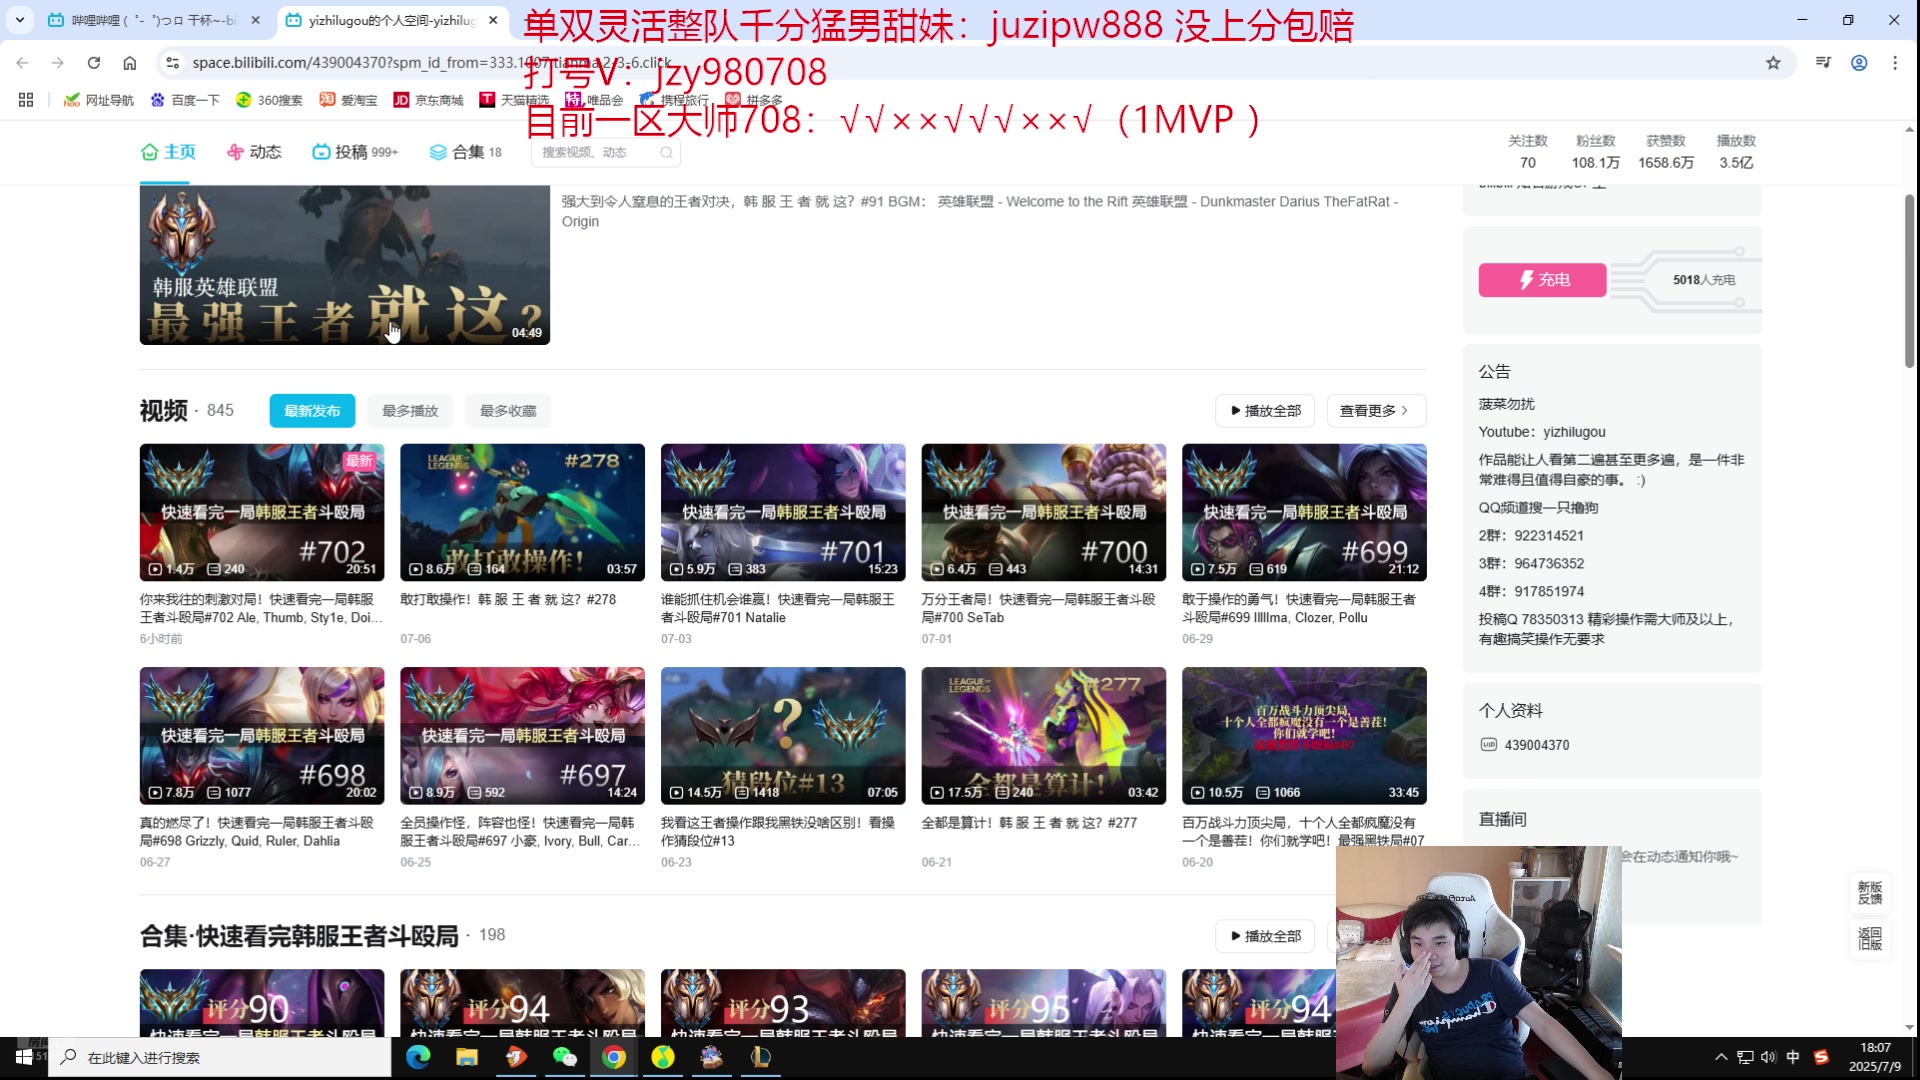
Task: Open video thumbnail #699
Action: pyautogui.click(x=1304, y=512)
